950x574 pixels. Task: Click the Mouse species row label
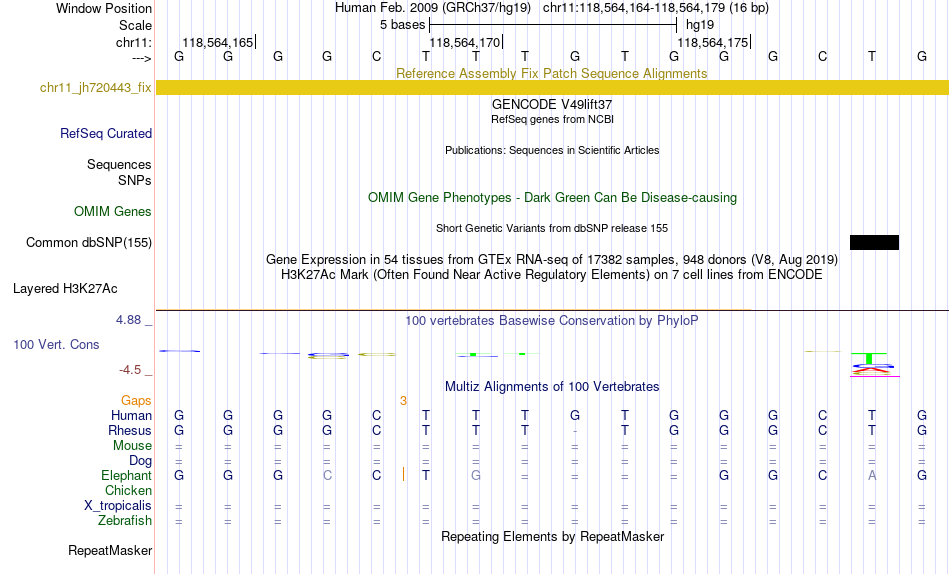click(x=132, y=446)
